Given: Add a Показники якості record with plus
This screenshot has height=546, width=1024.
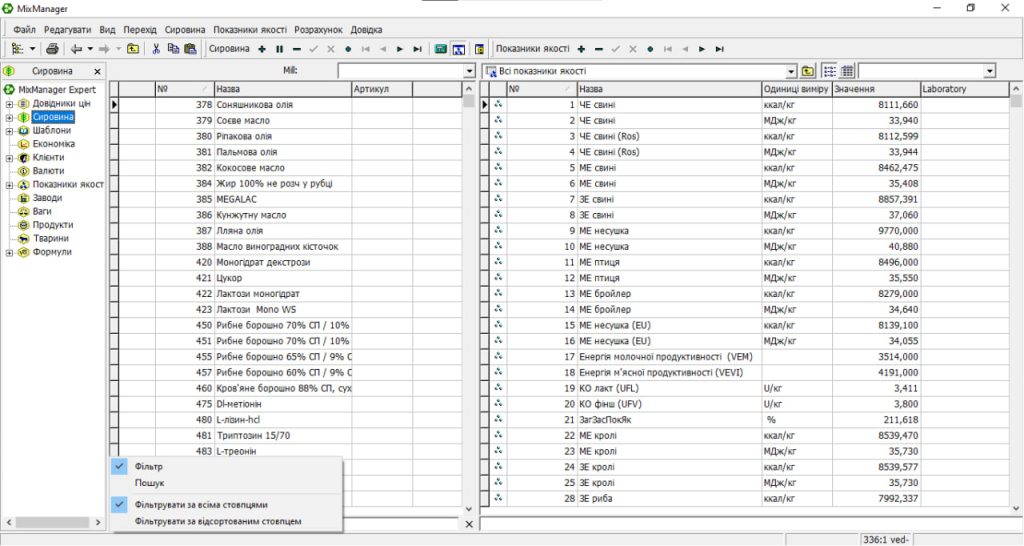Looking at the screenshot, I should (581, 49).
